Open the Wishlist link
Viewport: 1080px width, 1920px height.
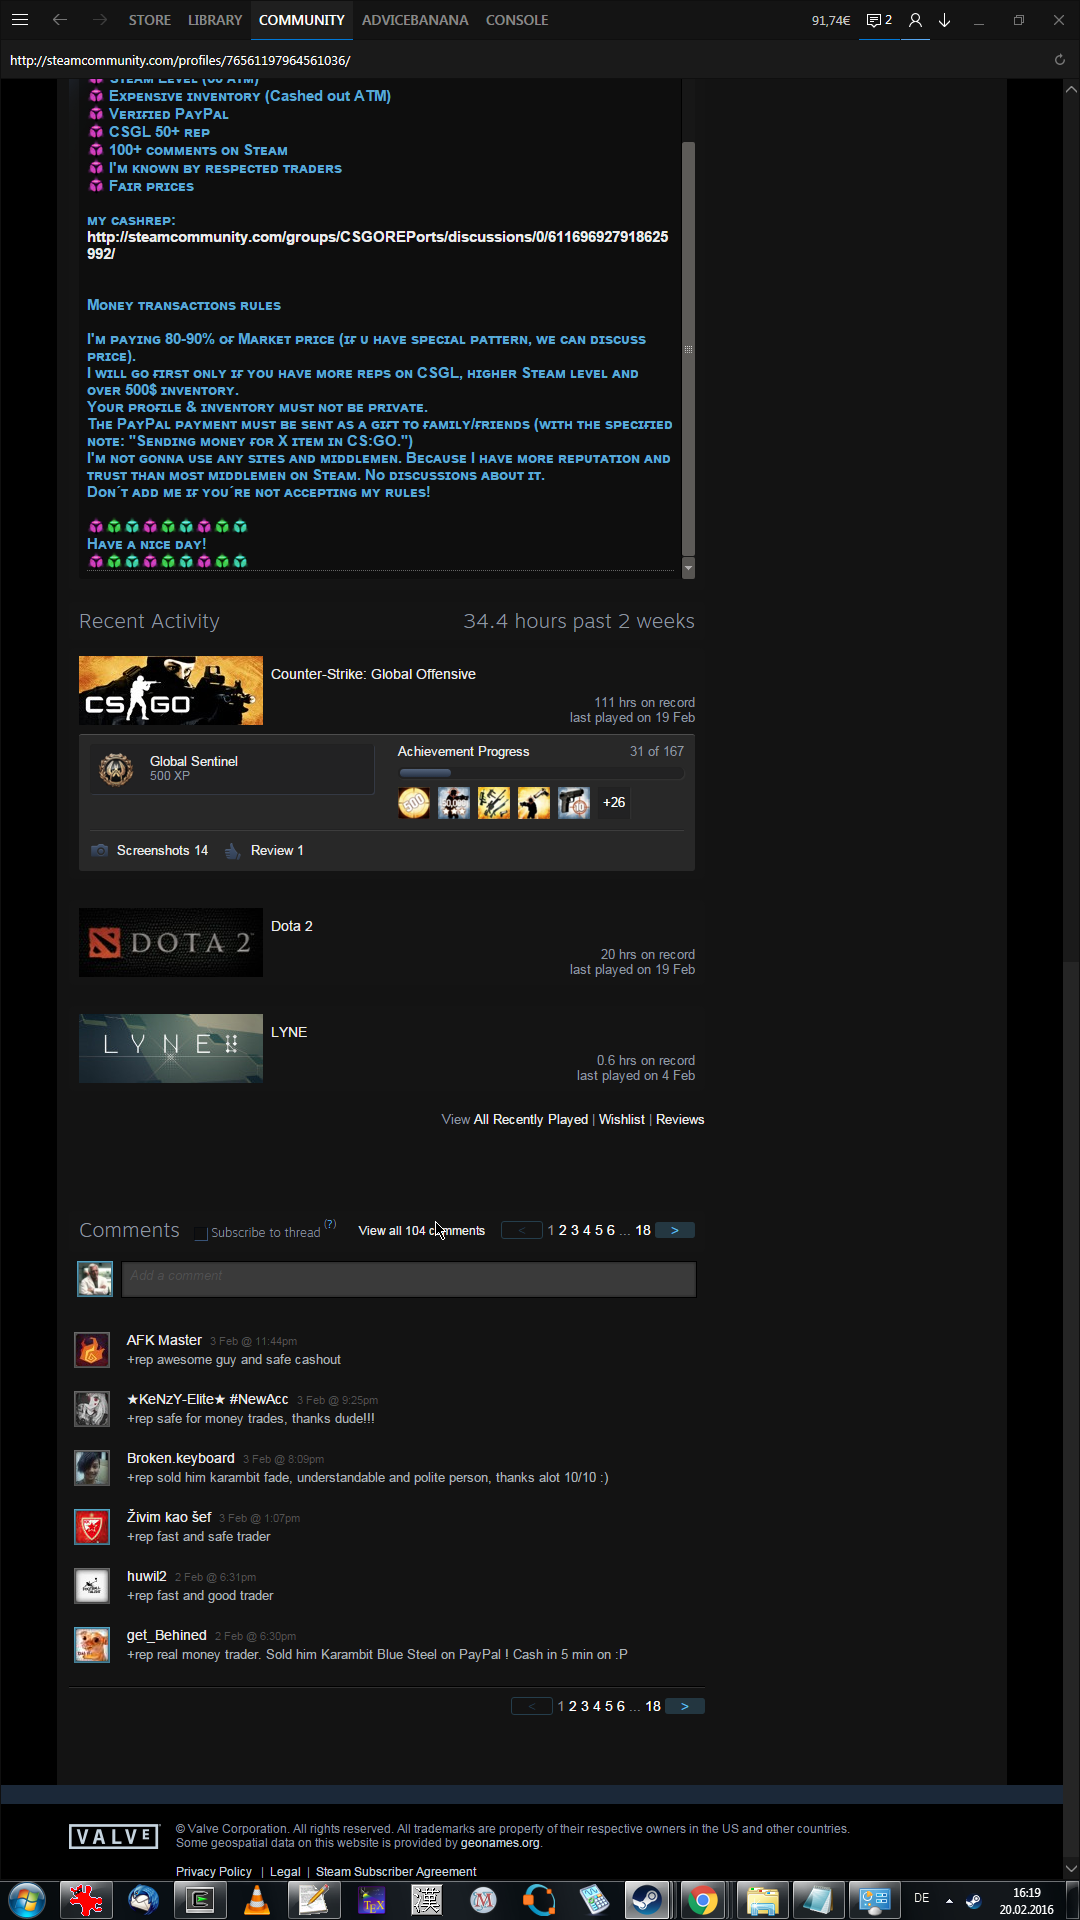pos(621,1120)
